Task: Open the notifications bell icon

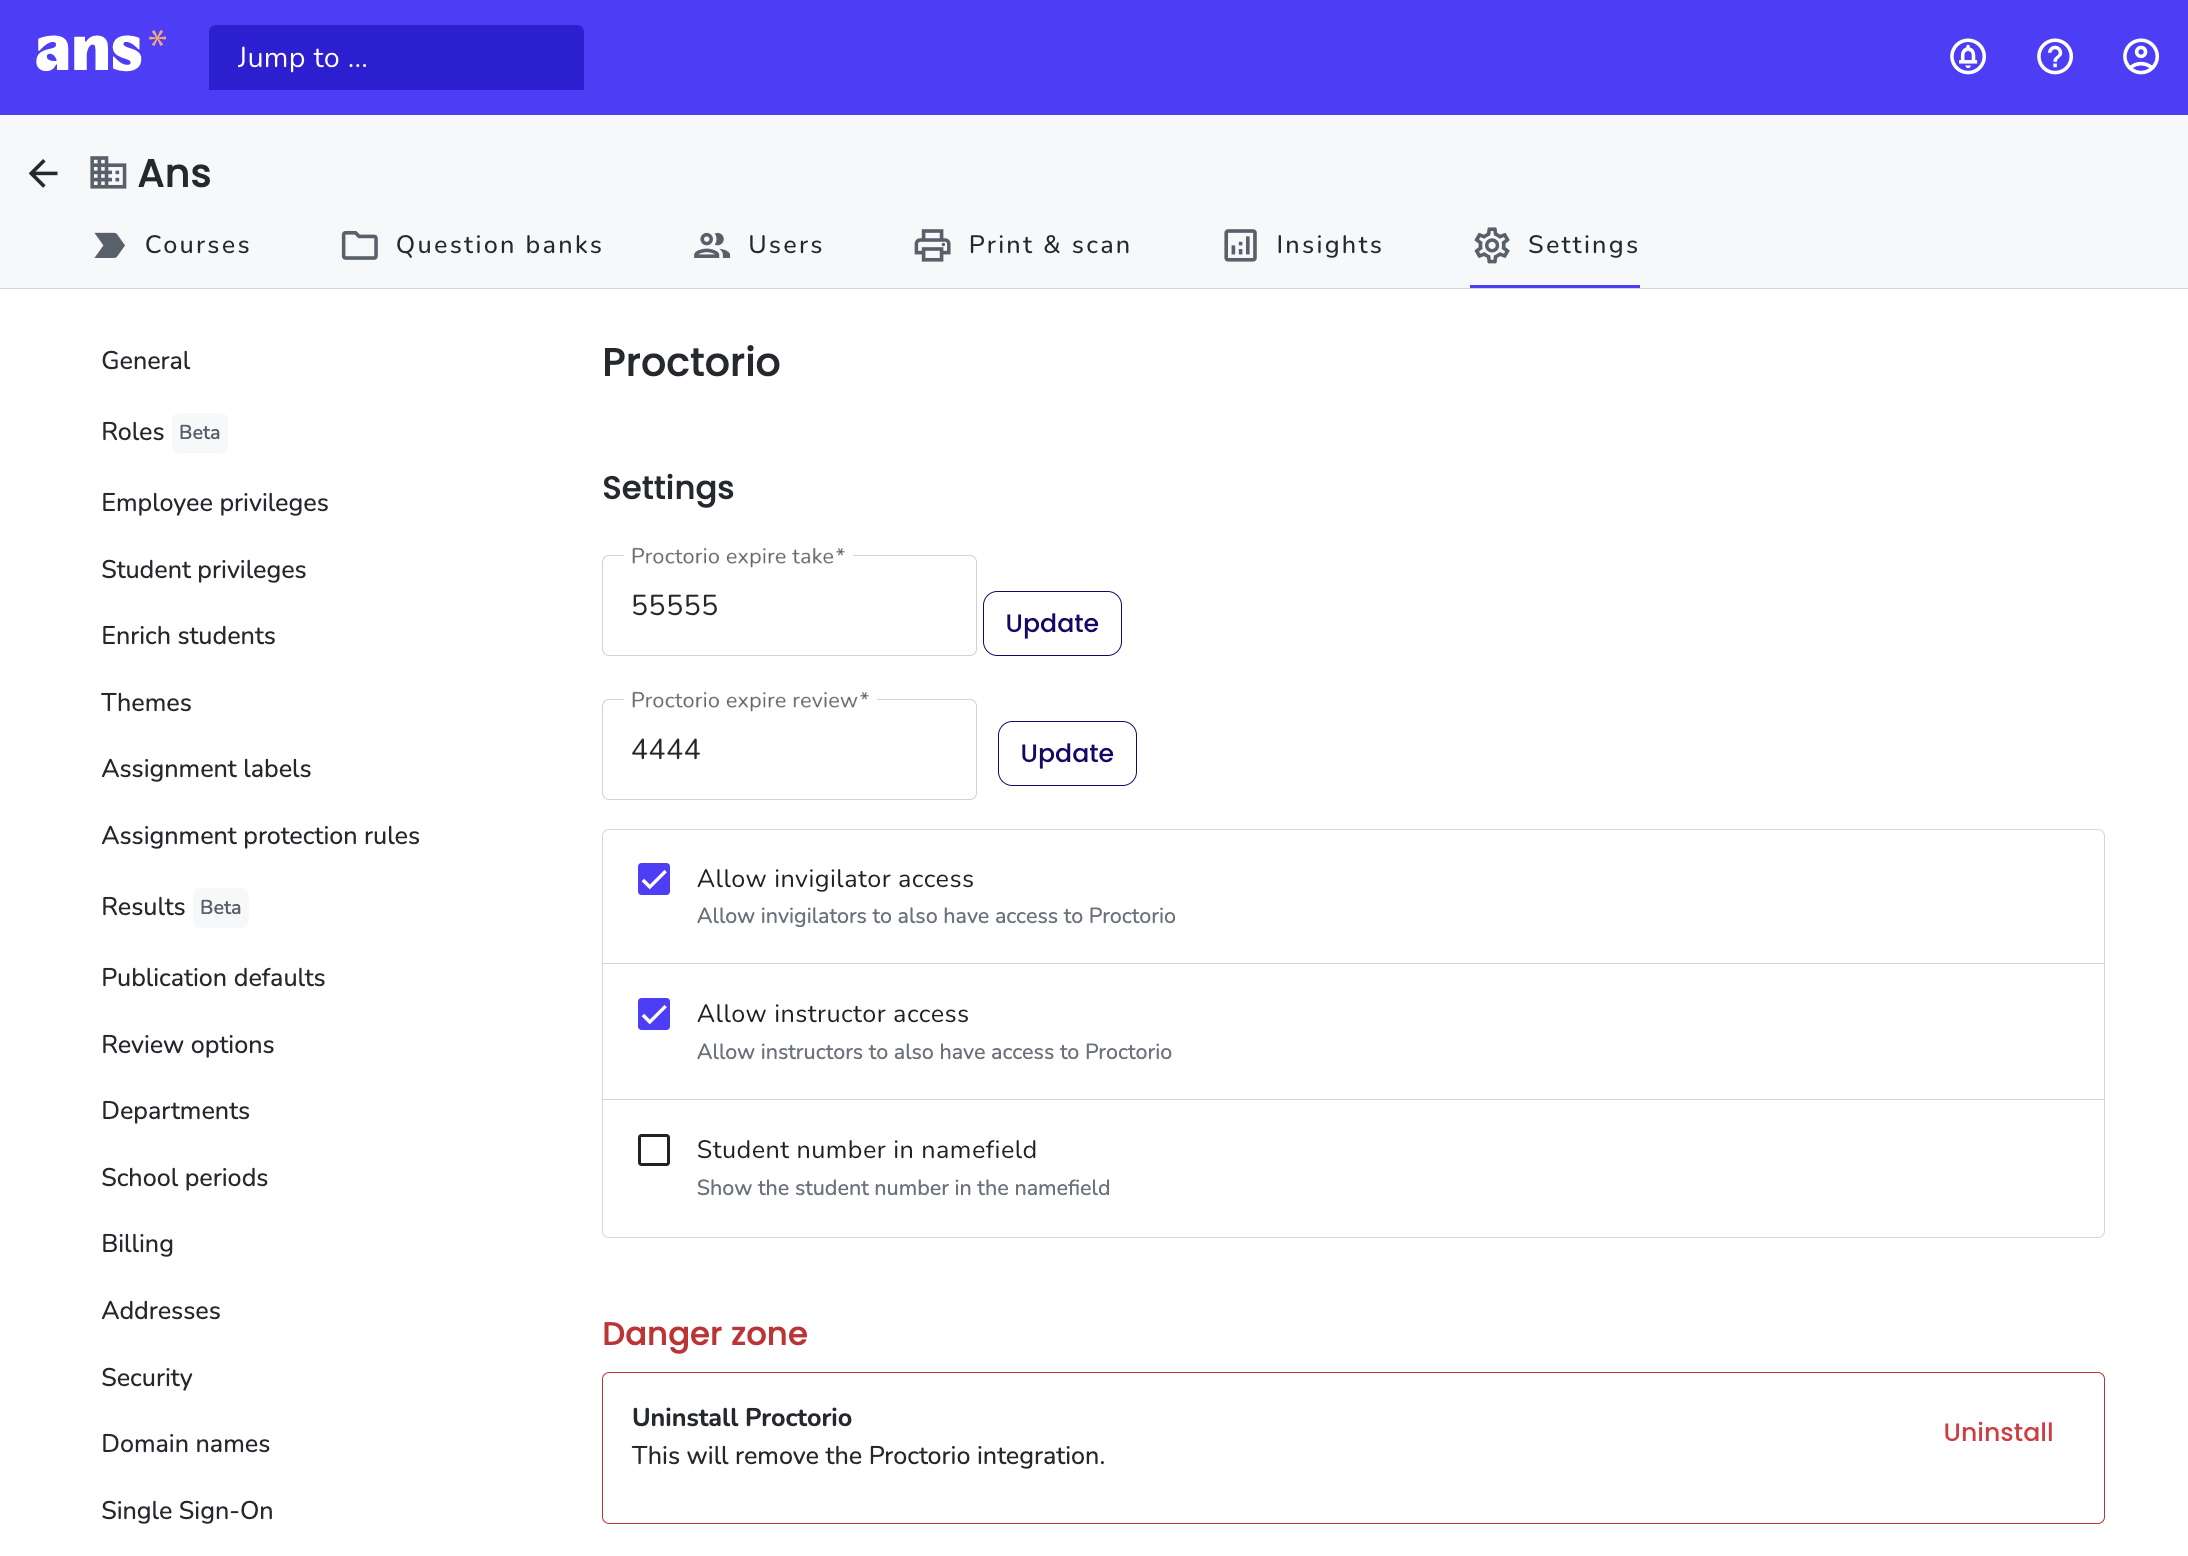Action: click(x=1968, y=57)
